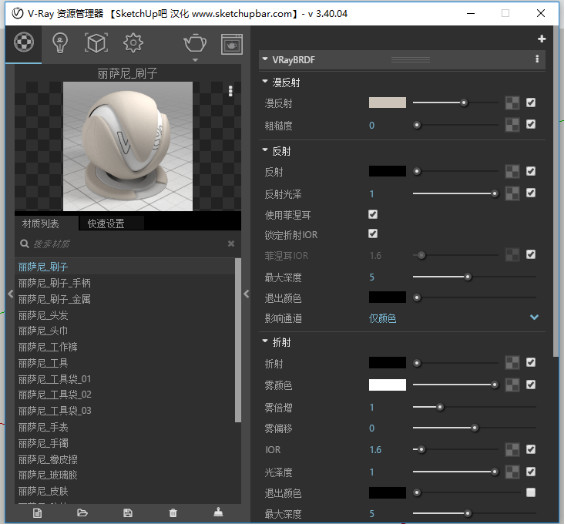This screenshot has height=525, width=565.
Task: Toggle 反射光泽 texture enable checkbox
Action: pos(531,193)
